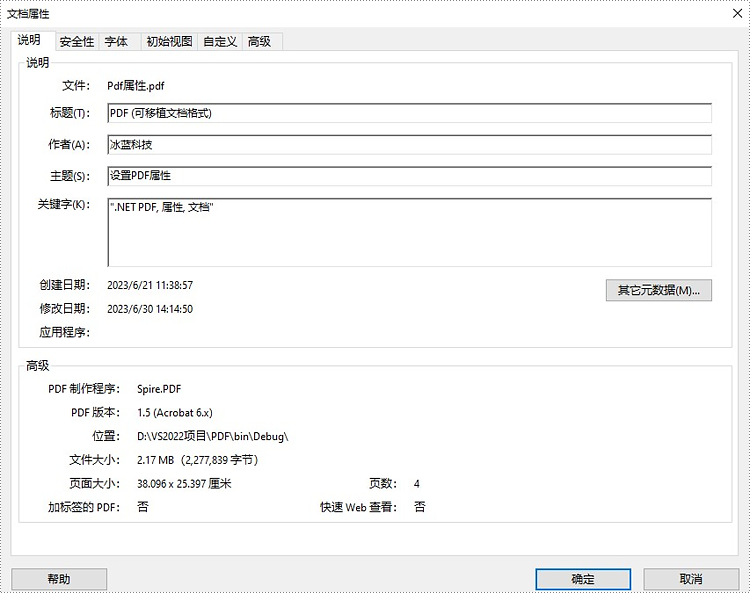Click creation date 2023/6/21 11:38:57

150,286
